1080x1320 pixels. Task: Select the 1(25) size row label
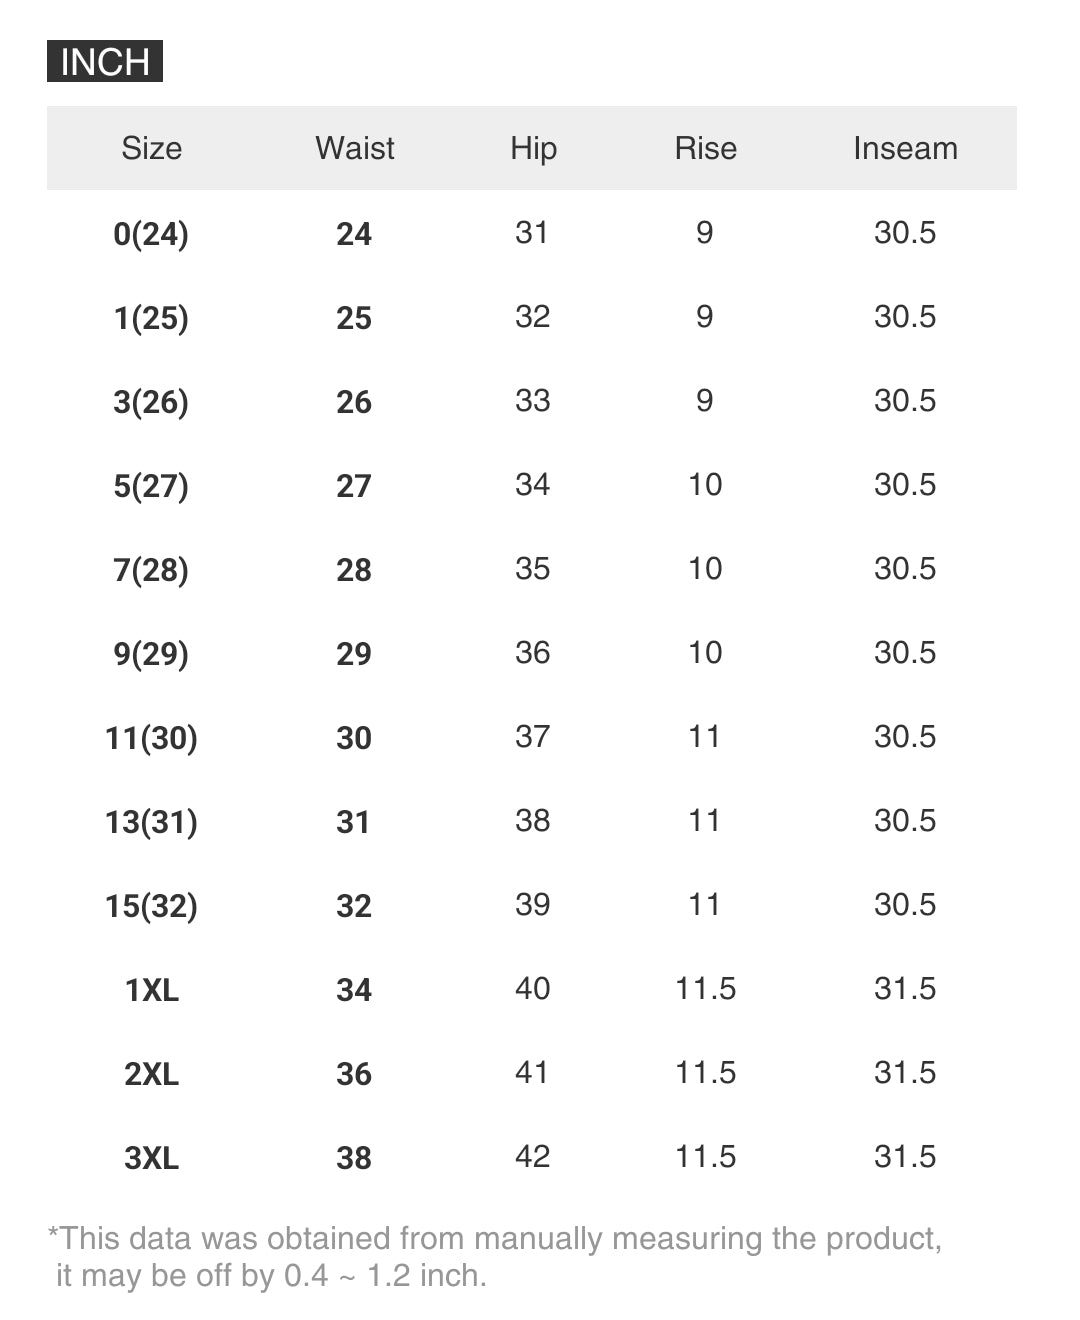coord(151,318)
